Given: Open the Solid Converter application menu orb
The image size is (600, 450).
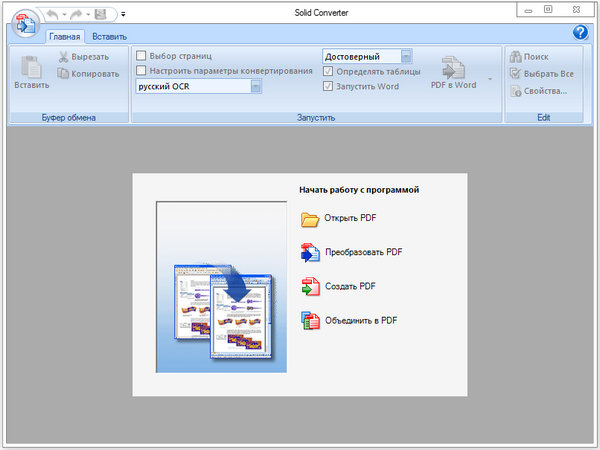Looking at the screenshot, I should [25, 24].
